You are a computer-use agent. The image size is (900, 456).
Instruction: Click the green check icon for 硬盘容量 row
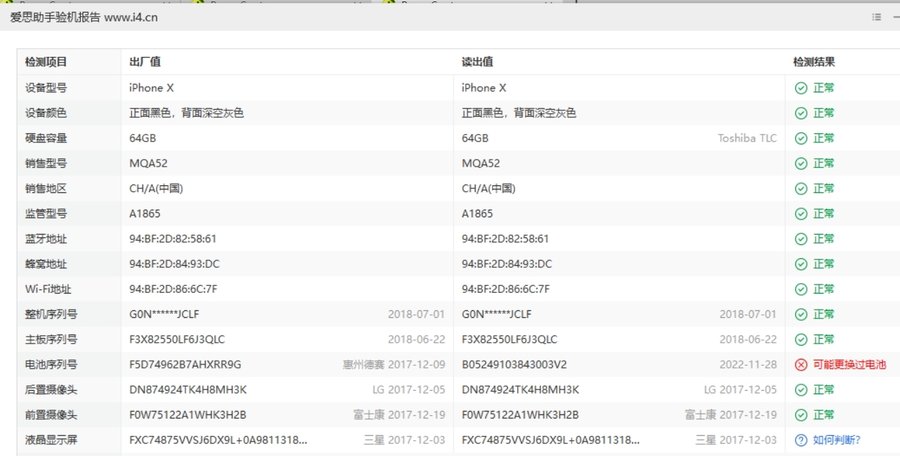pyautogui.click(x=801, y=138)
